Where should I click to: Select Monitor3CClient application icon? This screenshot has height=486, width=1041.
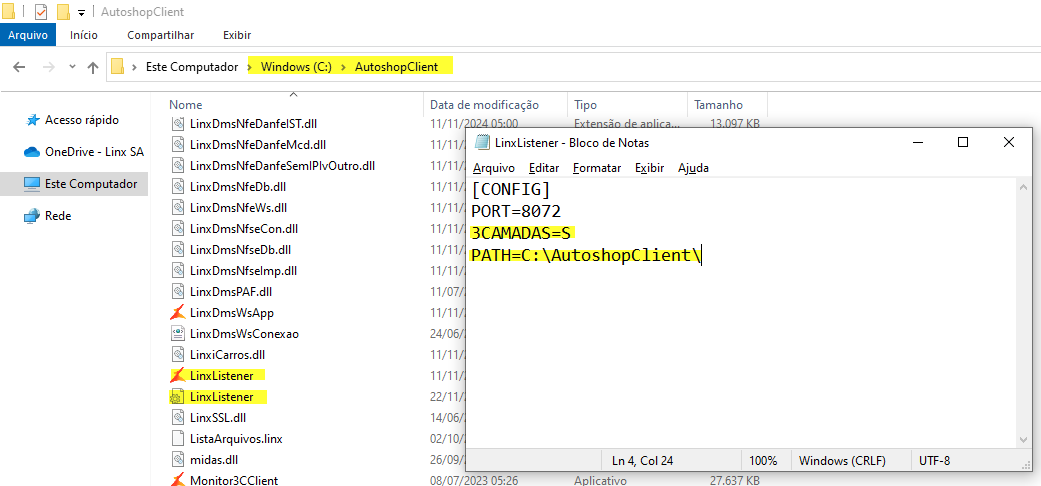click(x=177, y=480)
